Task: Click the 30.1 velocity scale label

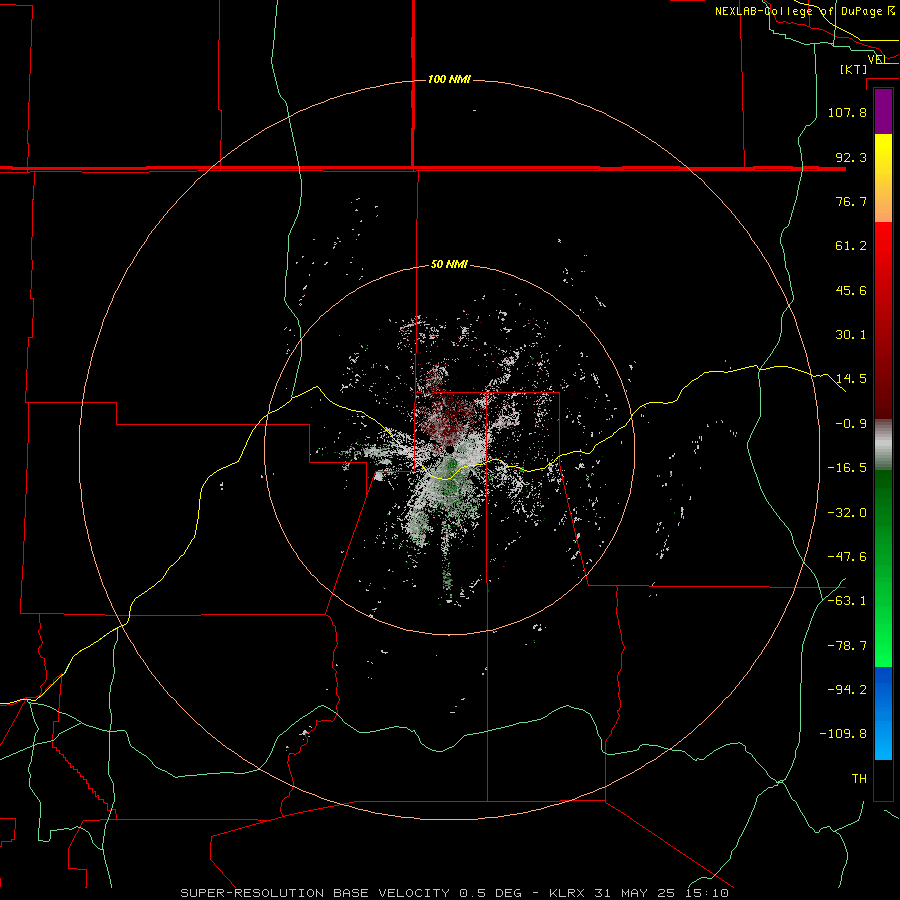Action: click(851, 335)
